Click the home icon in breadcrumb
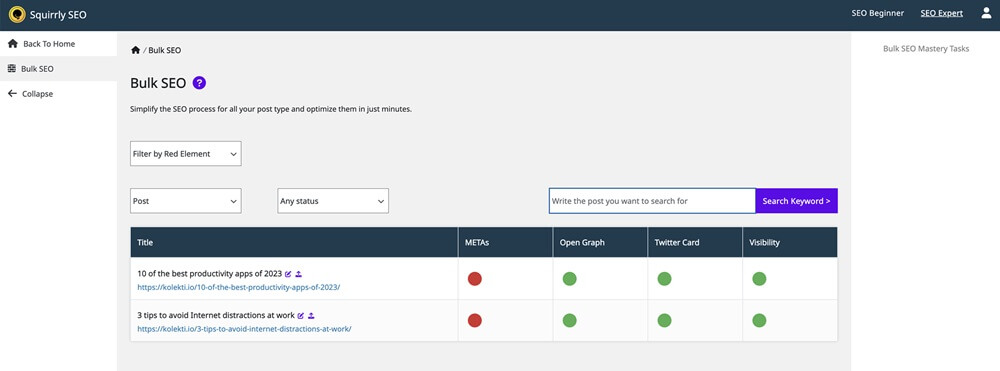 [135, 50]
